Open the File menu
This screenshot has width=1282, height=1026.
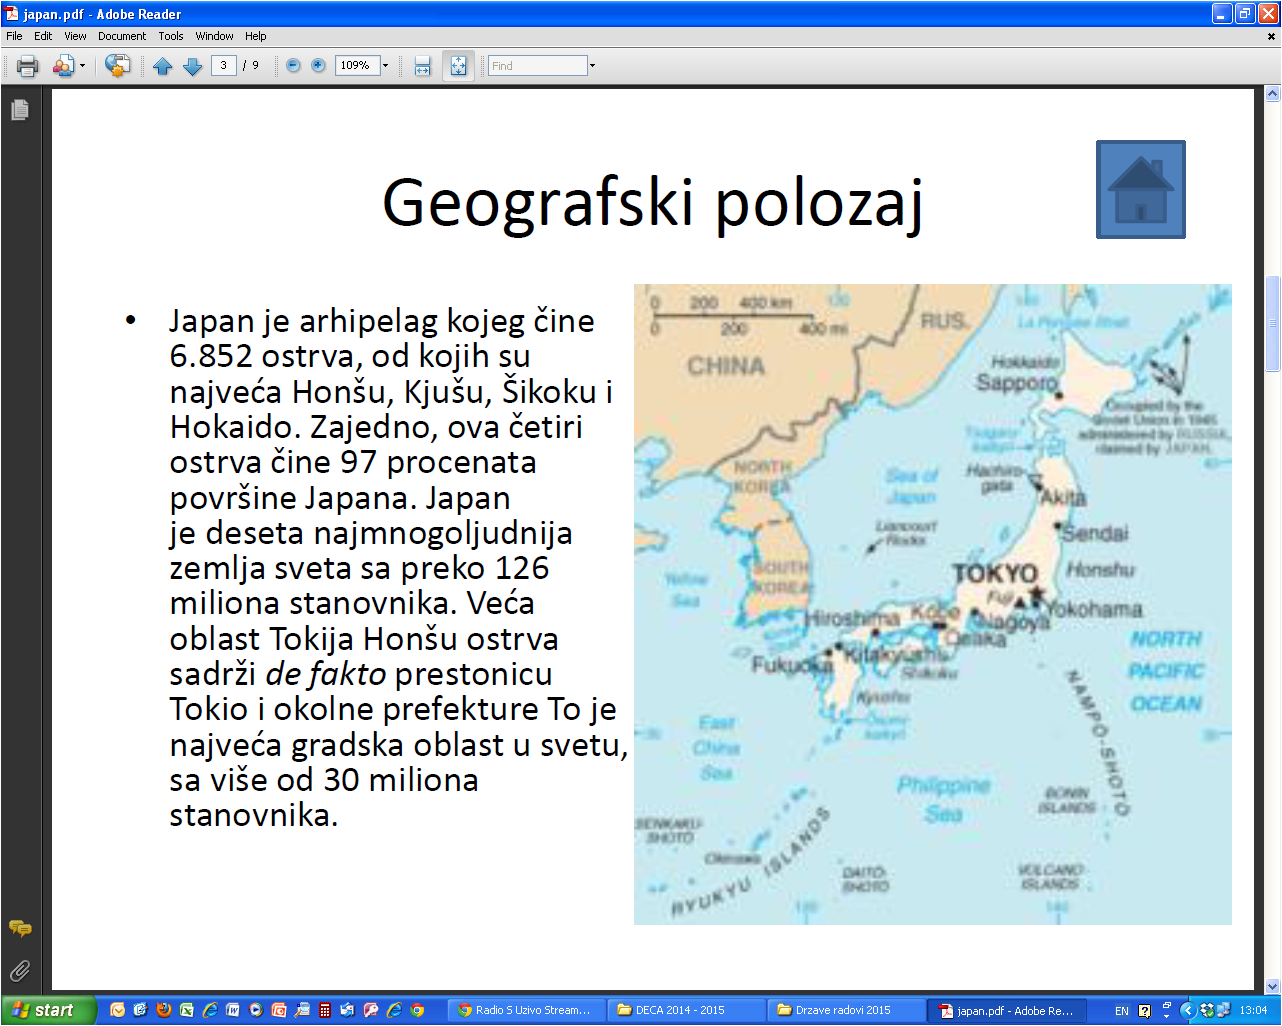pos(14,36)
